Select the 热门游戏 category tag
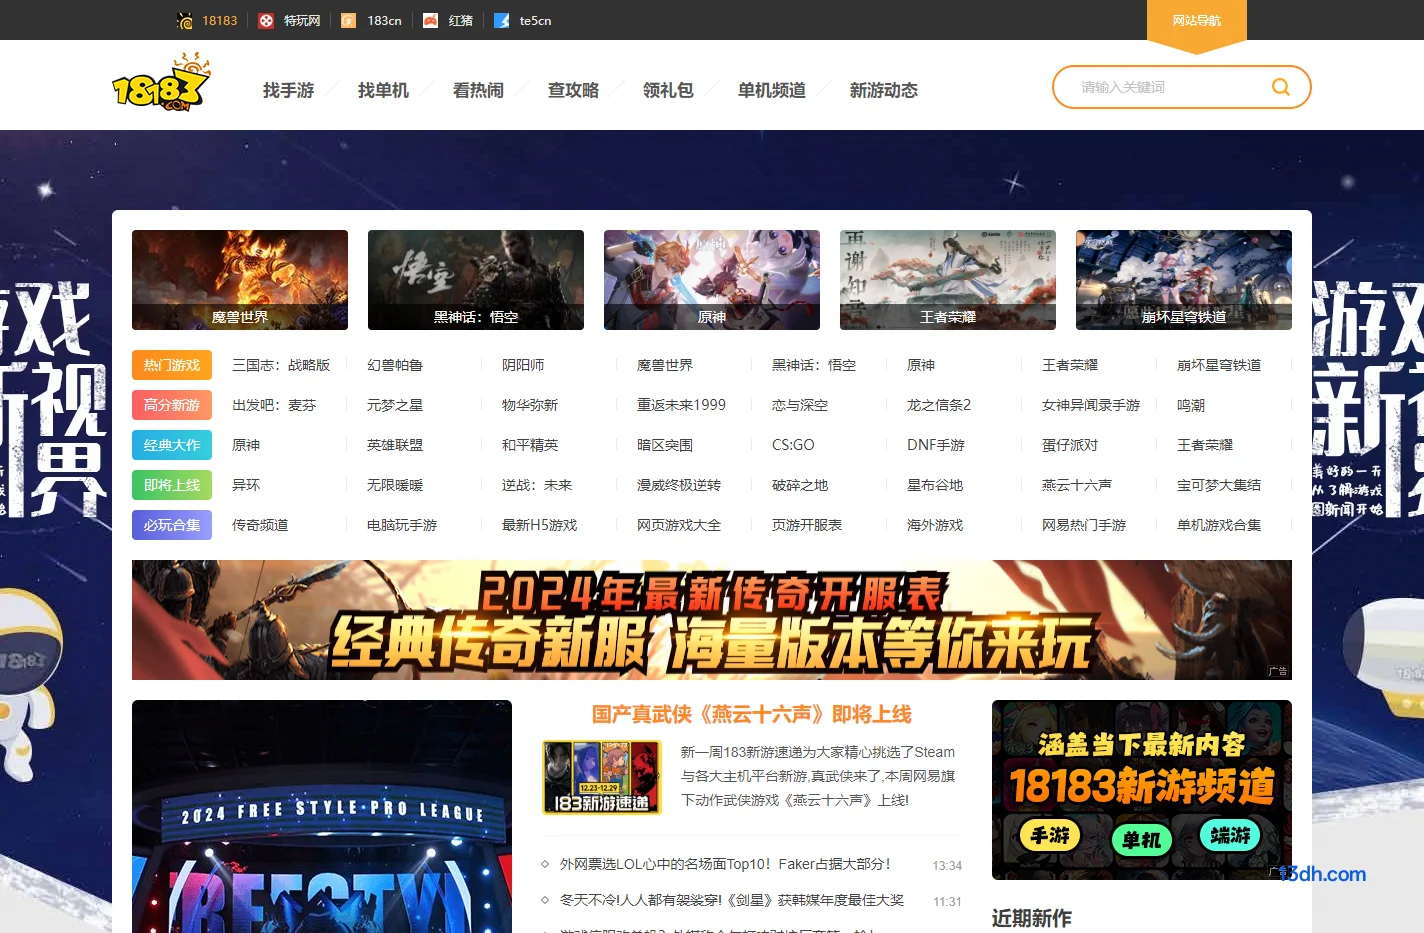The height and width of the screenshot is (933, 1424). (172, 365)
